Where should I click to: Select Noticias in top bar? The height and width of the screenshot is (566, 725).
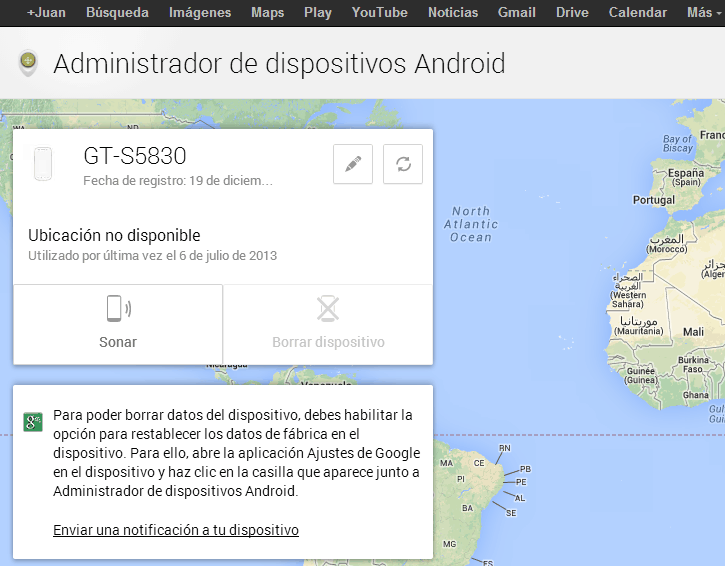click(x=452, y=13)
